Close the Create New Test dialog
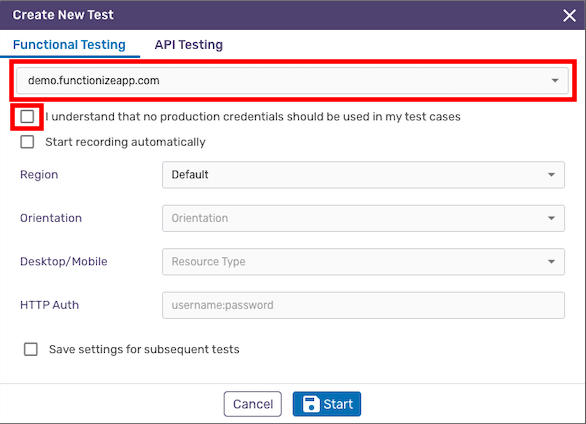 [570, 15]
